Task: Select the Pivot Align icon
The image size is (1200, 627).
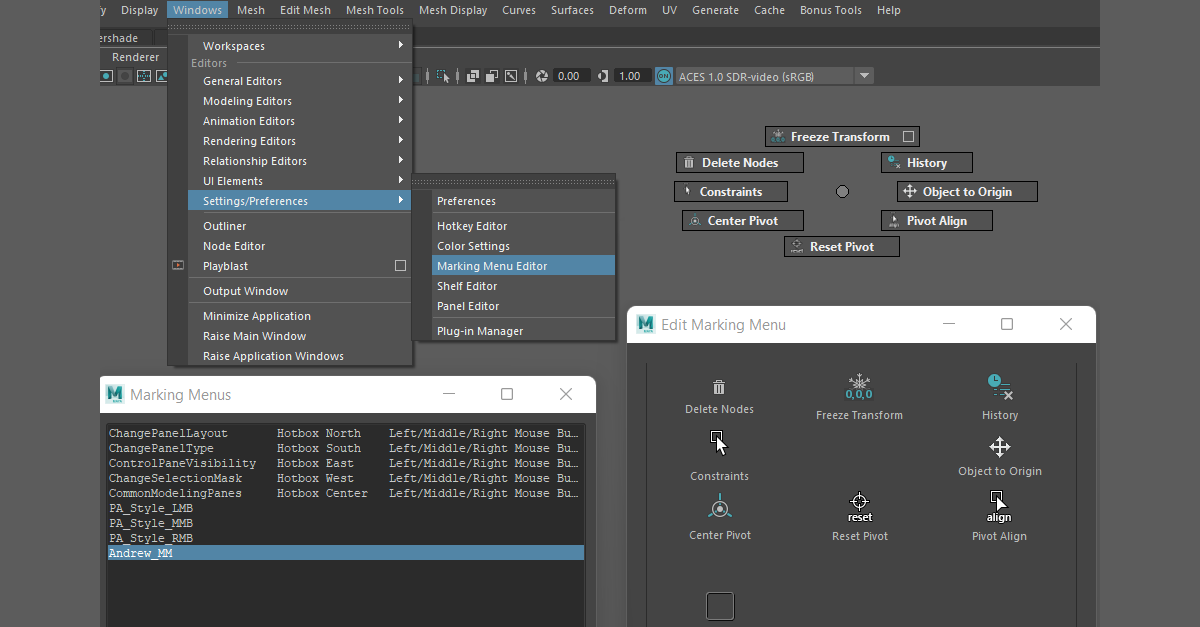Action: click(999, 506)
